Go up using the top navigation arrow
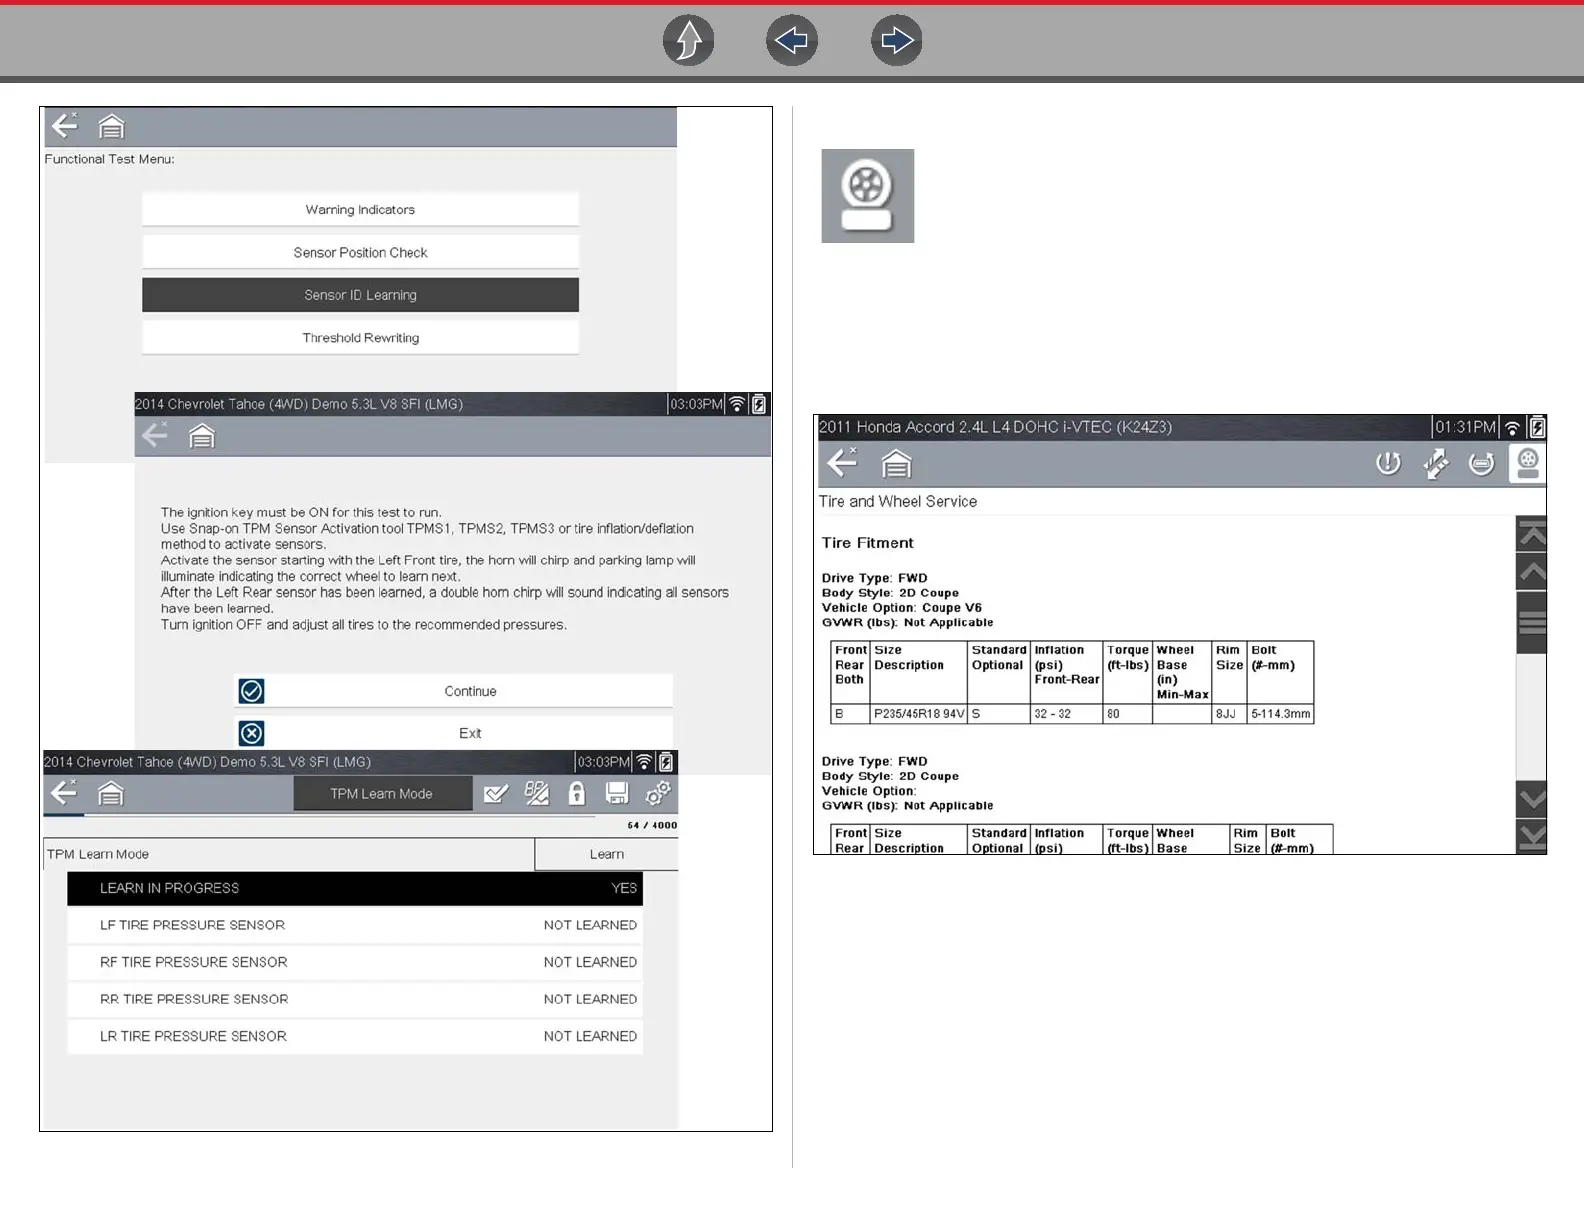This screenshot has width=1584, height=1224. [689, 41]
